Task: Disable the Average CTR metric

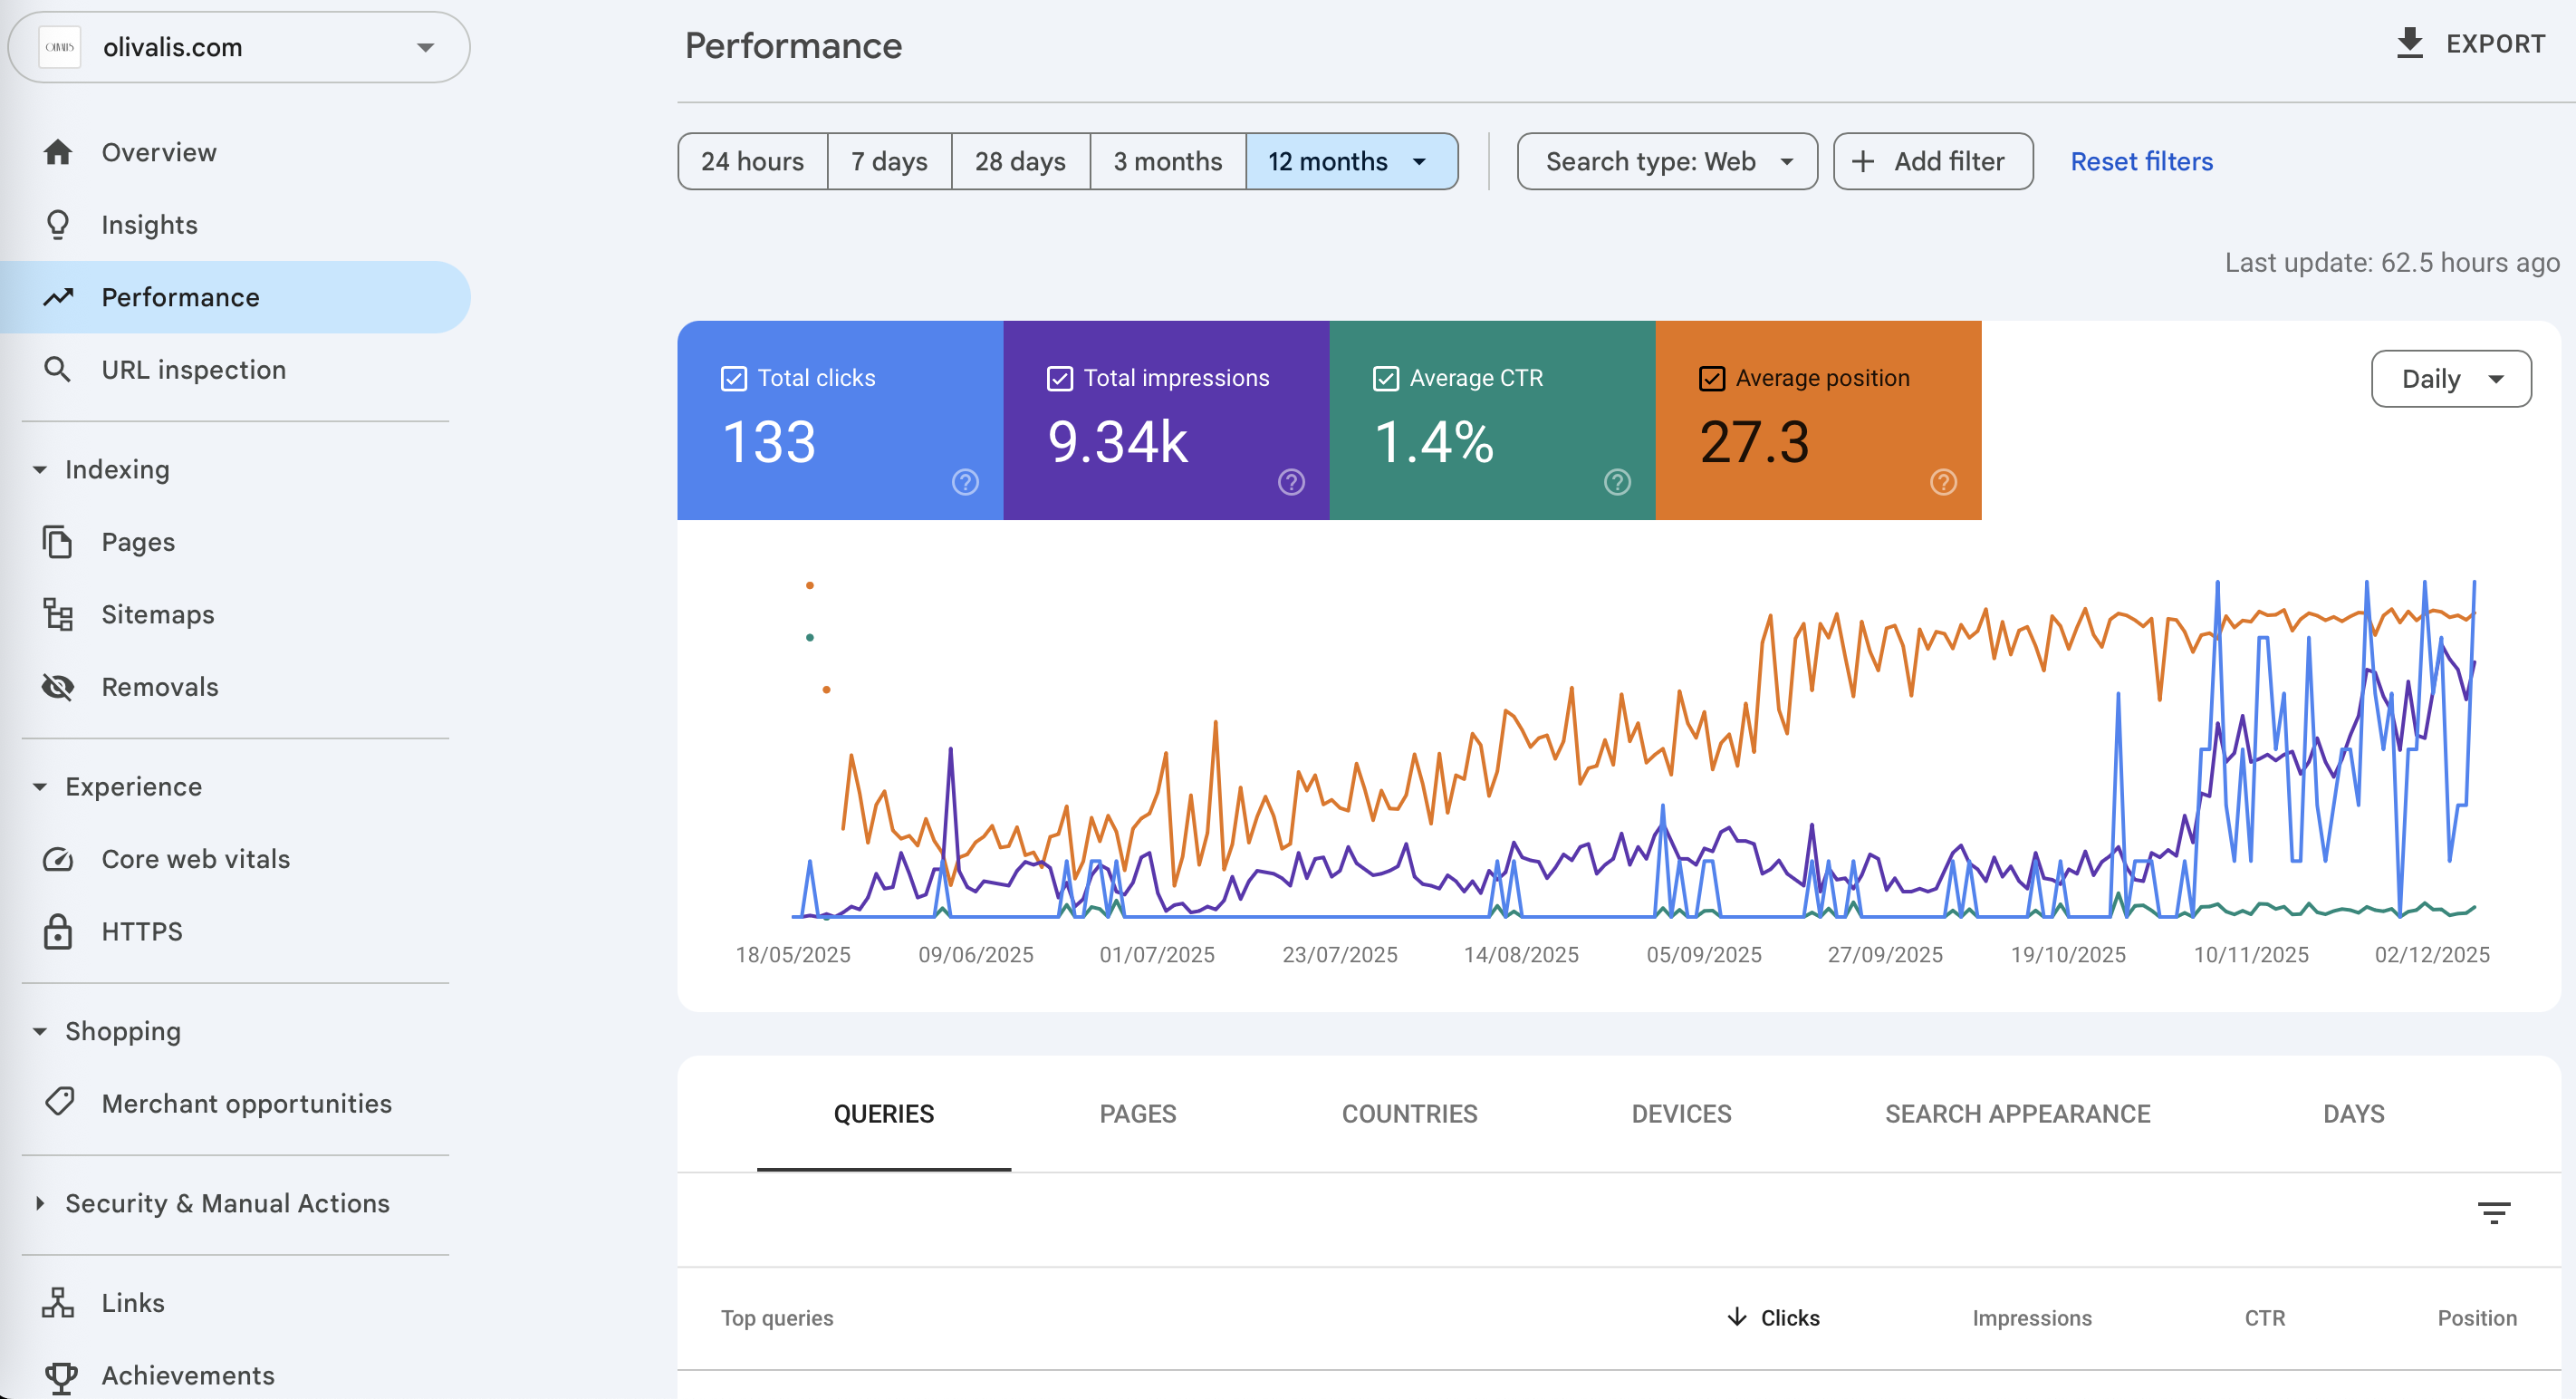Action: 1385,378
